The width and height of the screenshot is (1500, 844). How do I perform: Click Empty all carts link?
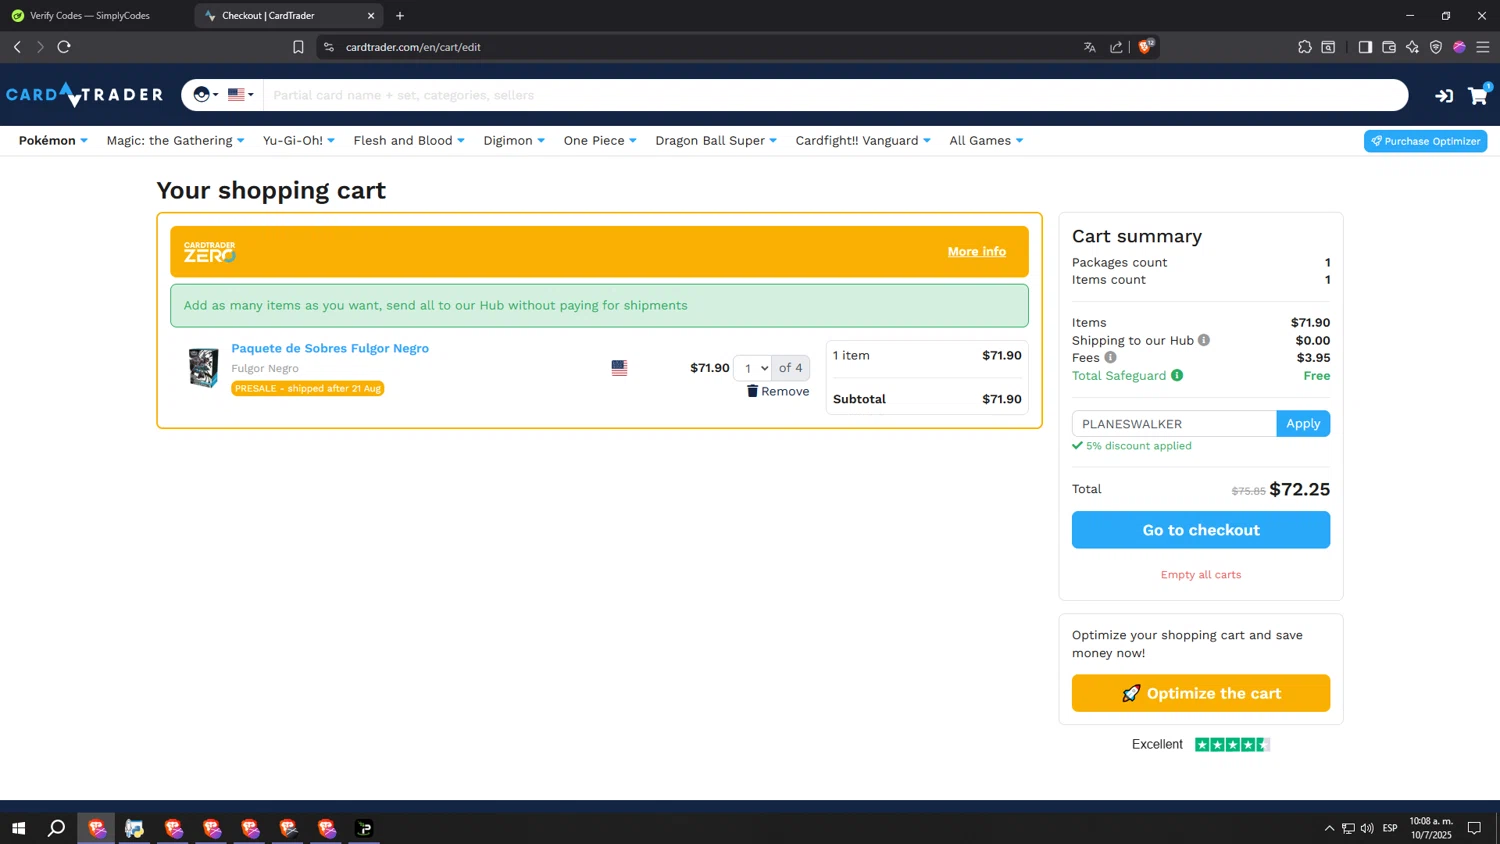point(1201,575)
